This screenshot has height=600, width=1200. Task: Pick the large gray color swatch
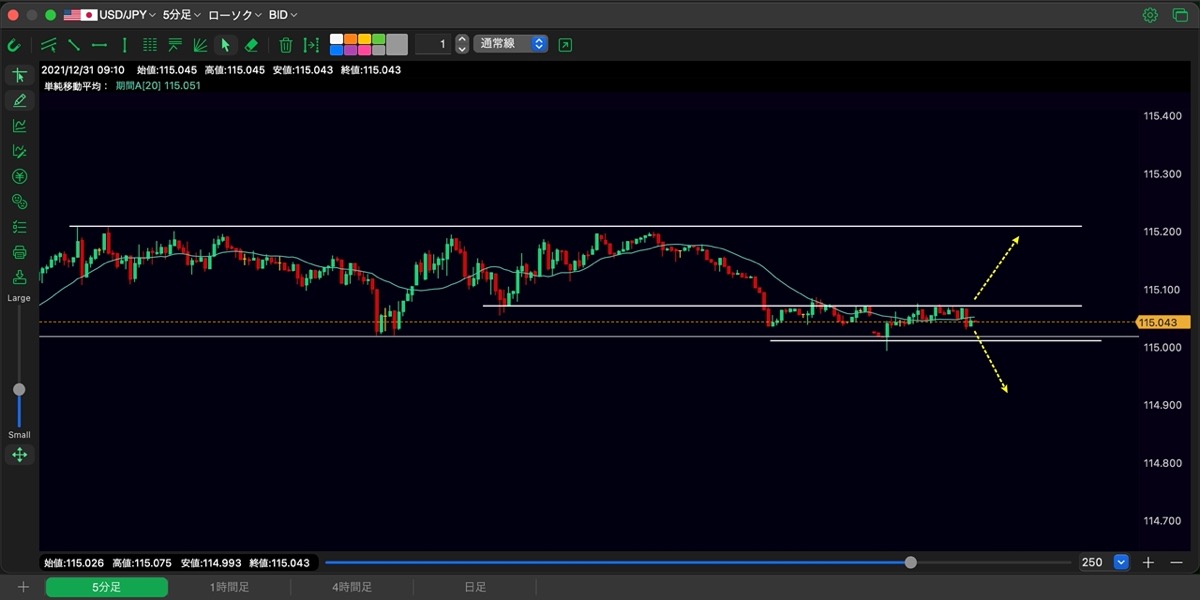(397, 44)
